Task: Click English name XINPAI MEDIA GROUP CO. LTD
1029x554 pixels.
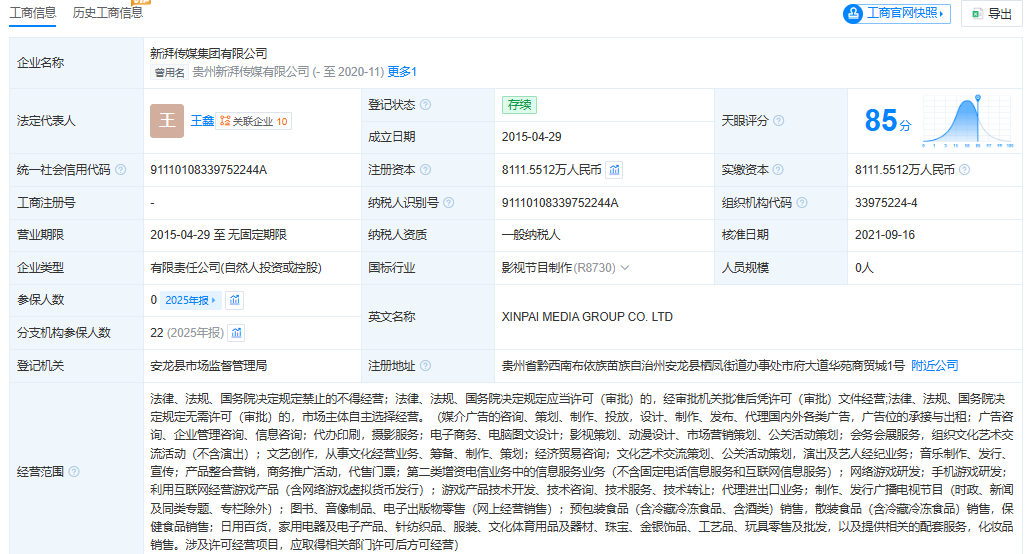Action: tap(587, 317)
